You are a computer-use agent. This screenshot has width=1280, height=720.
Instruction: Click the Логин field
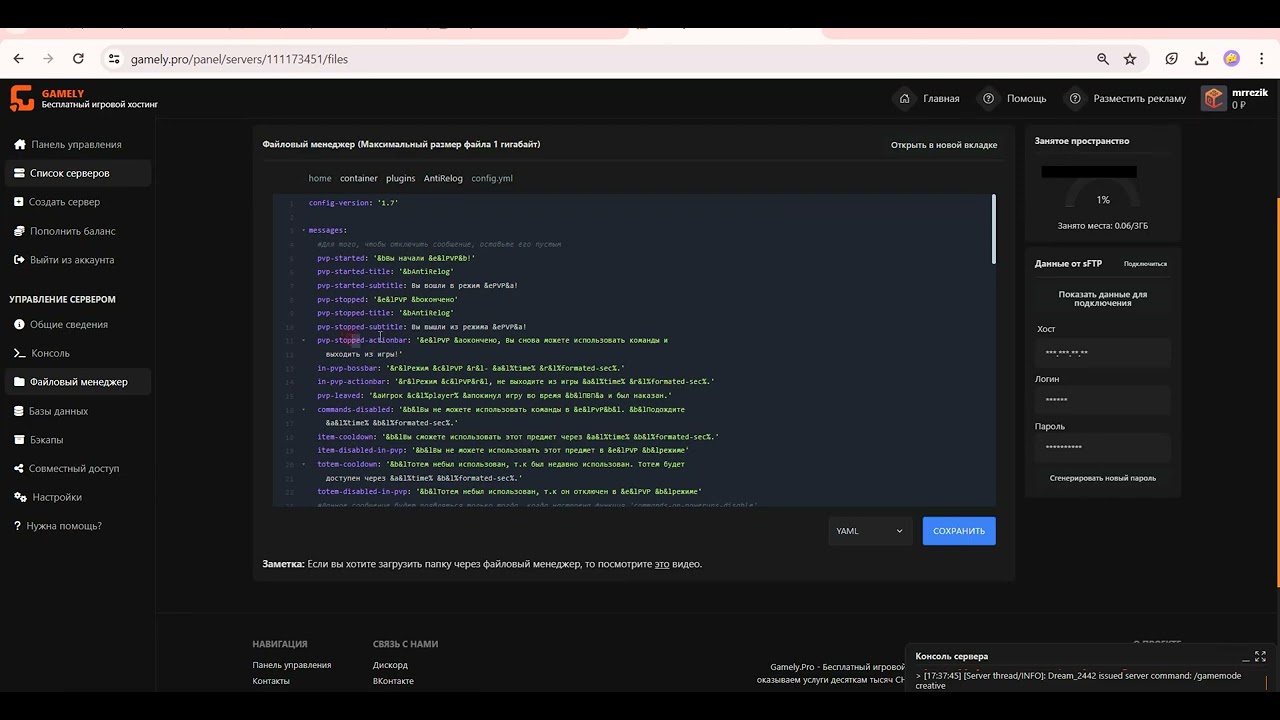tap(1103, 399)
